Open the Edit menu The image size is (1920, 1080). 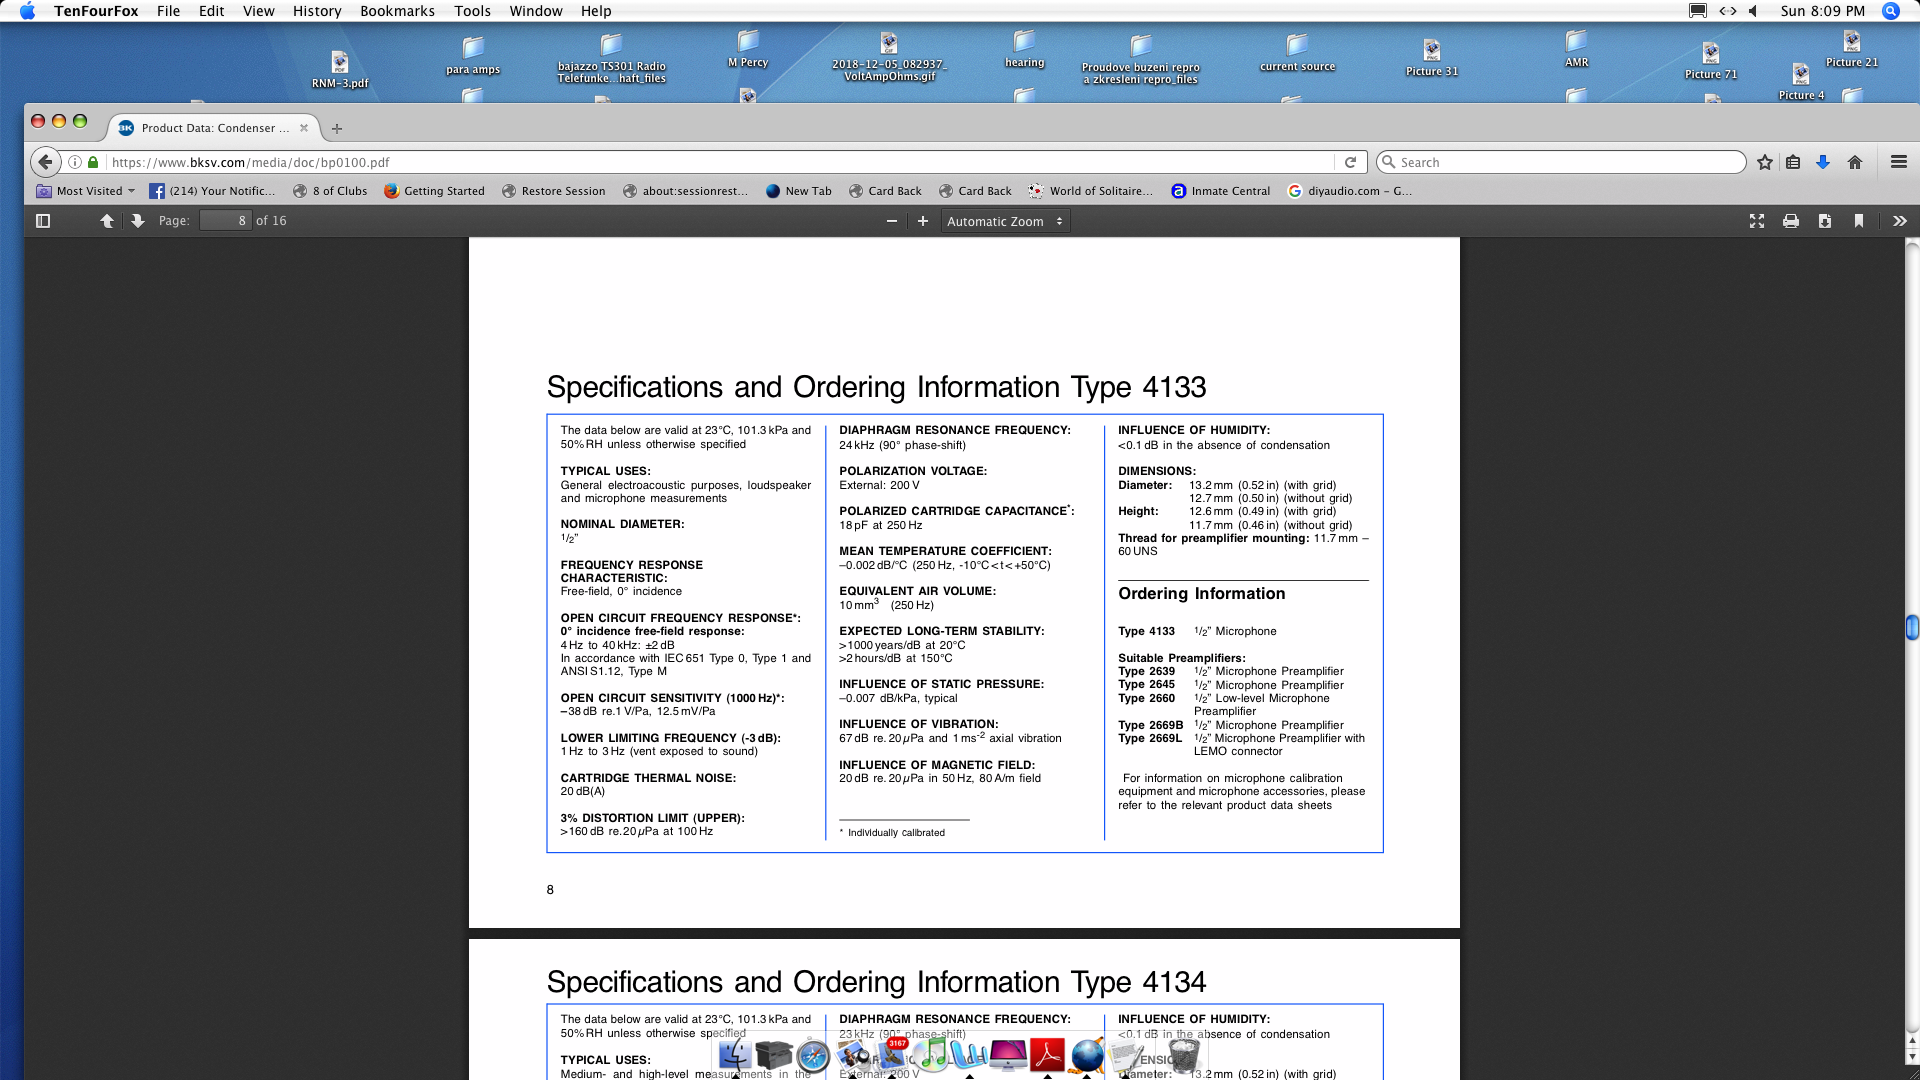pyautogui.click(x=211, y=11)
